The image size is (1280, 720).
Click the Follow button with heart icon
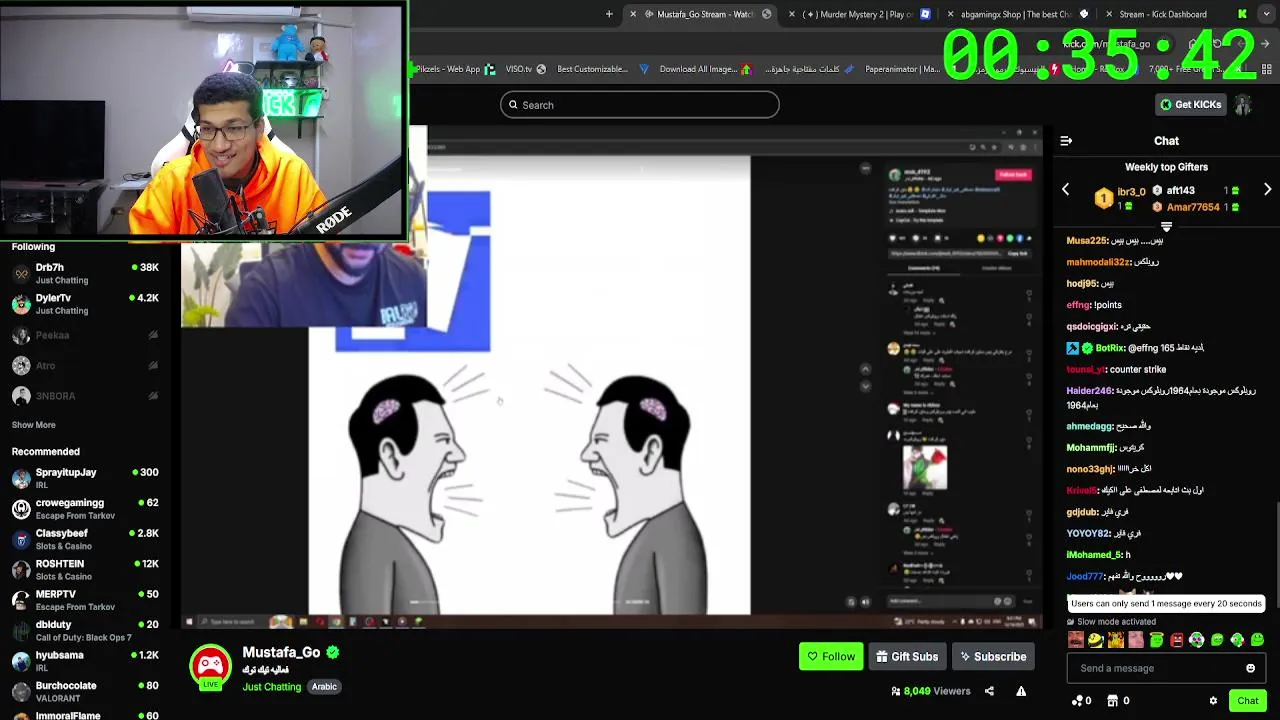click(x=831, y=657)
